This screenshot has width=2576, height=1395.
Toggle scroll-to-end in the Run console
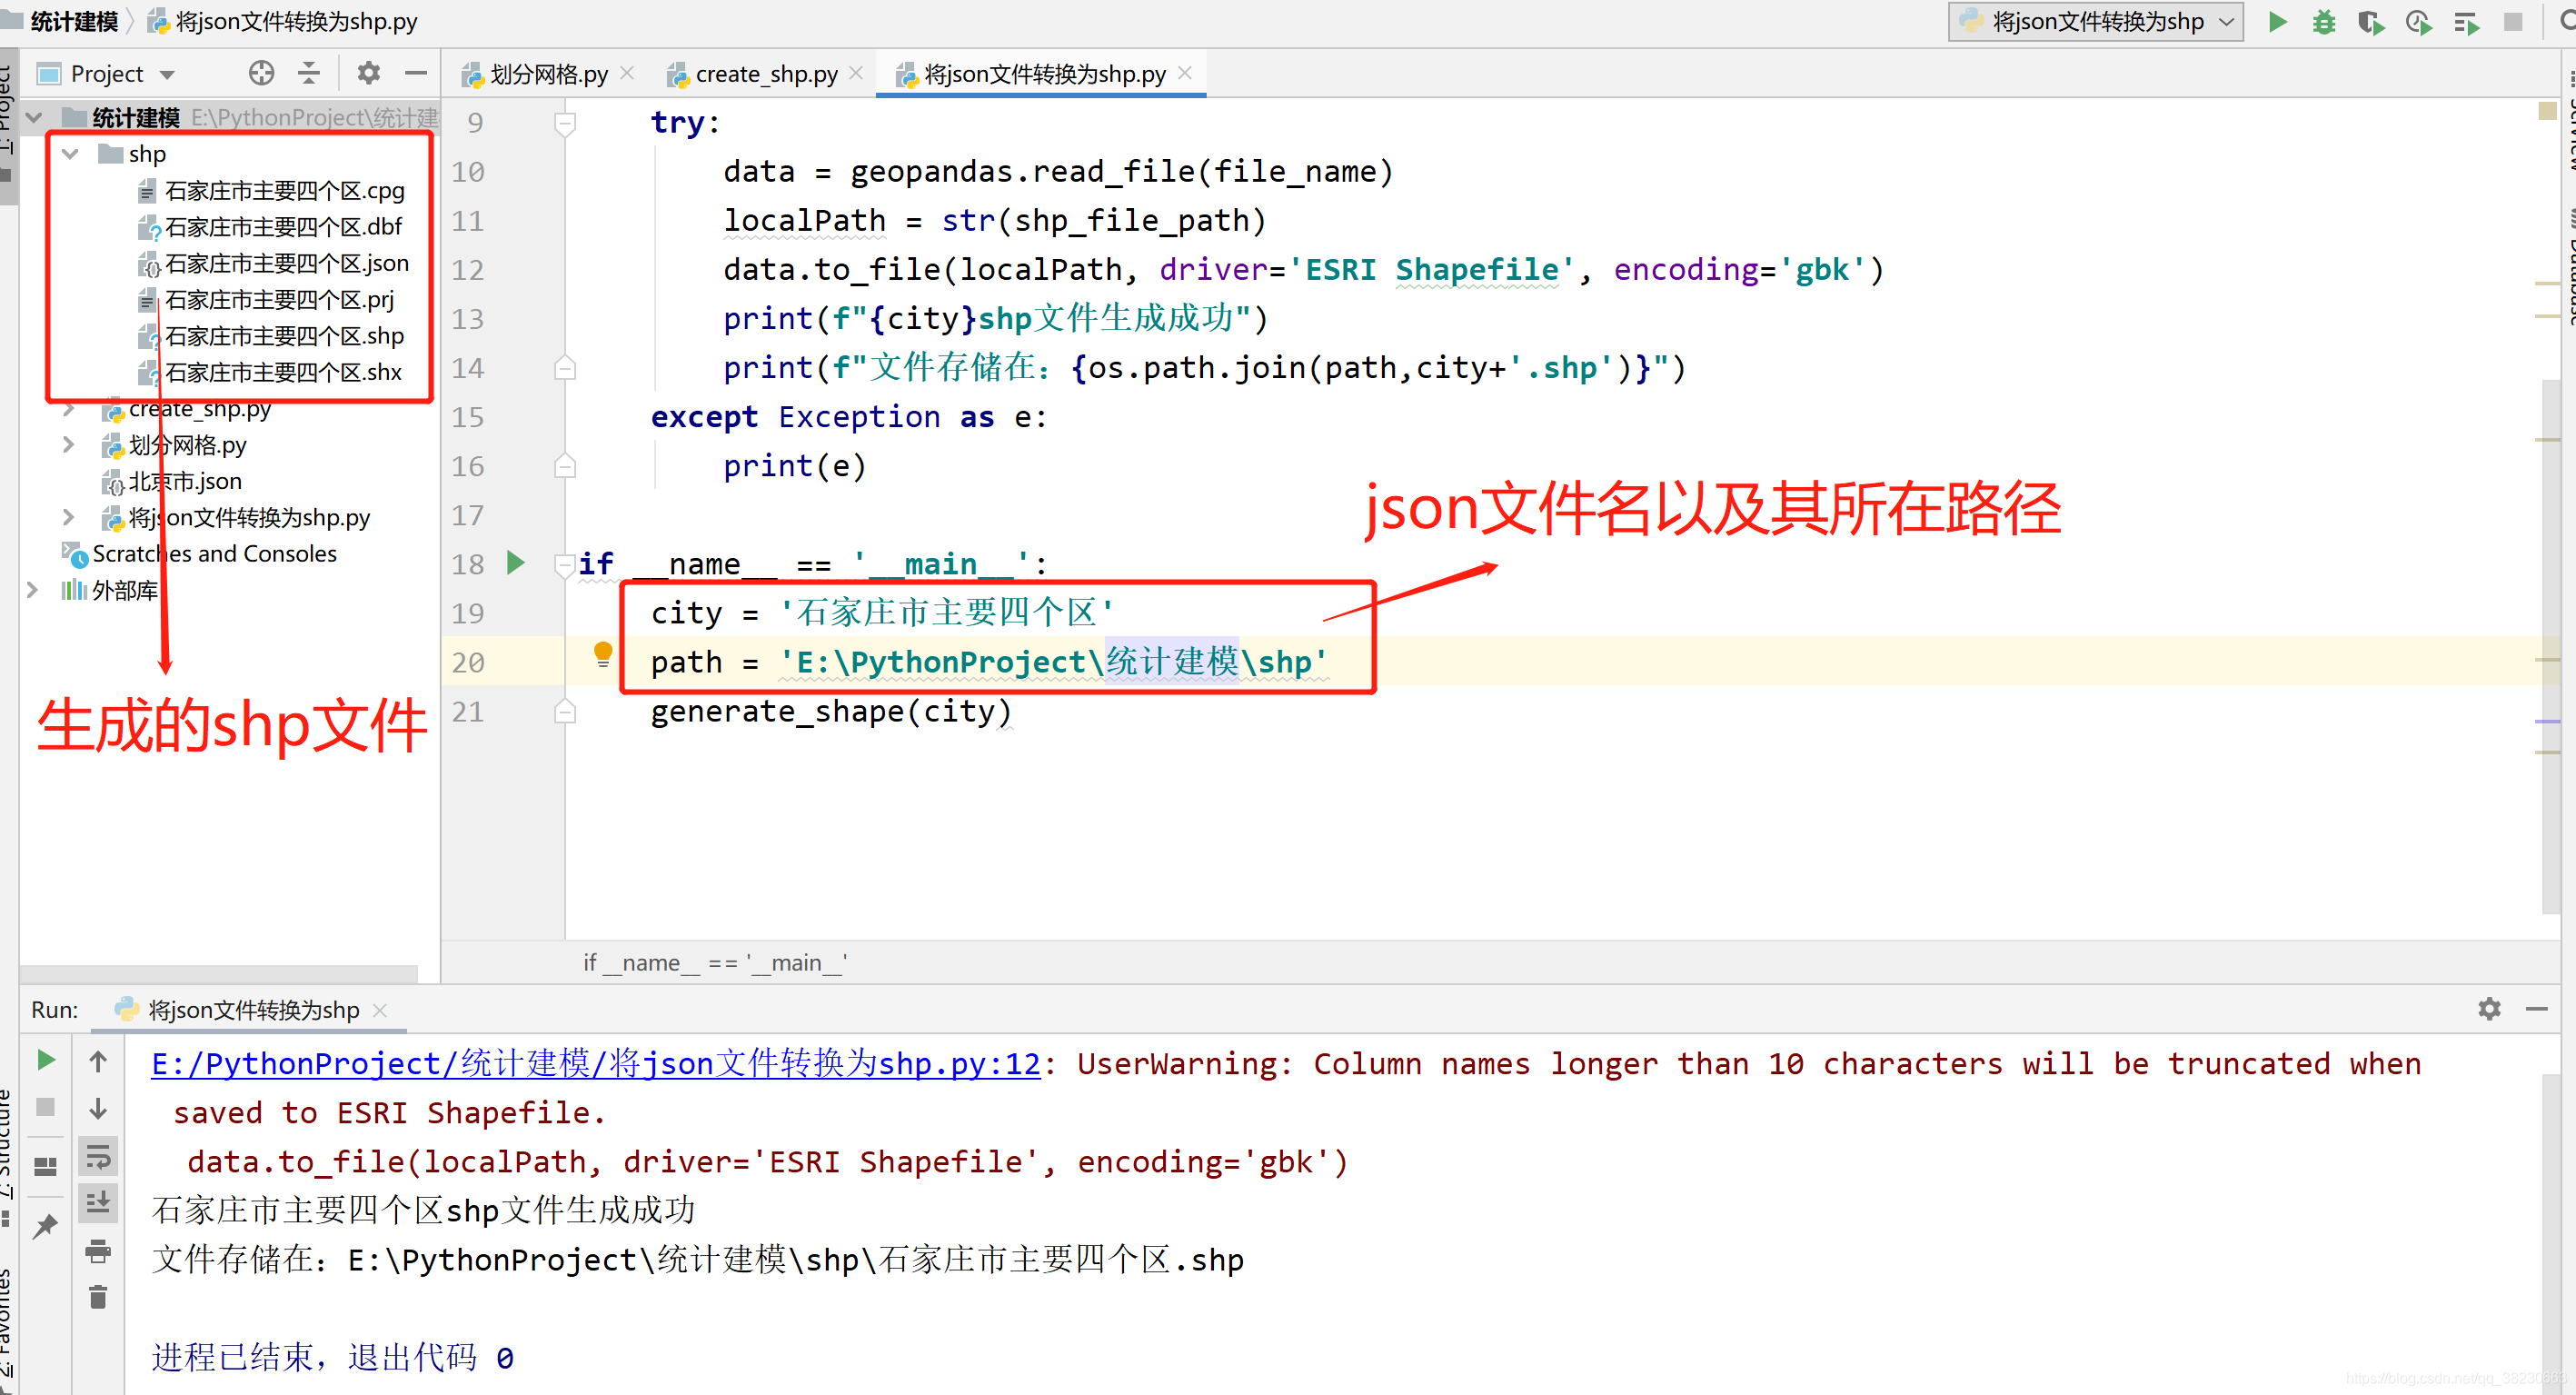coord(98,1203)
